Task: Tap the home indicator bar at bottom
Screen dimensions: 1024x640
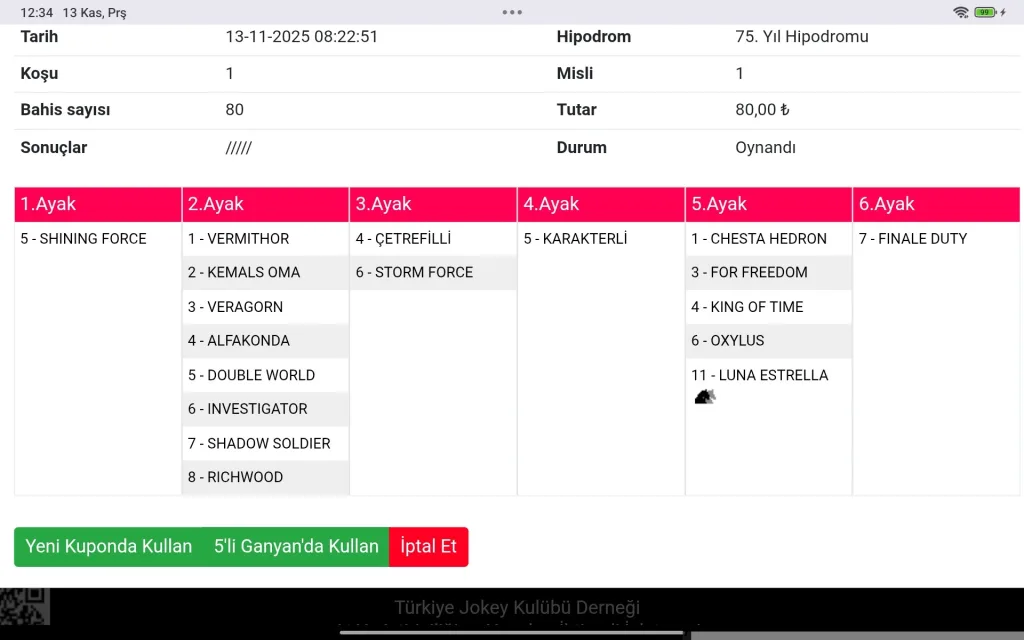Action: coord(512,632)
